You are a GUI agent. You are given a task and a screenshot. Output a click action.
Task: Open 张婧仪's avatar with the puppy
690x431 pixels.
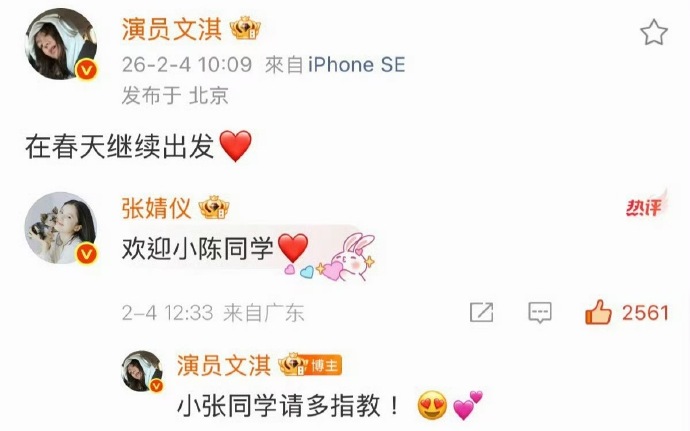click(61, 228)
